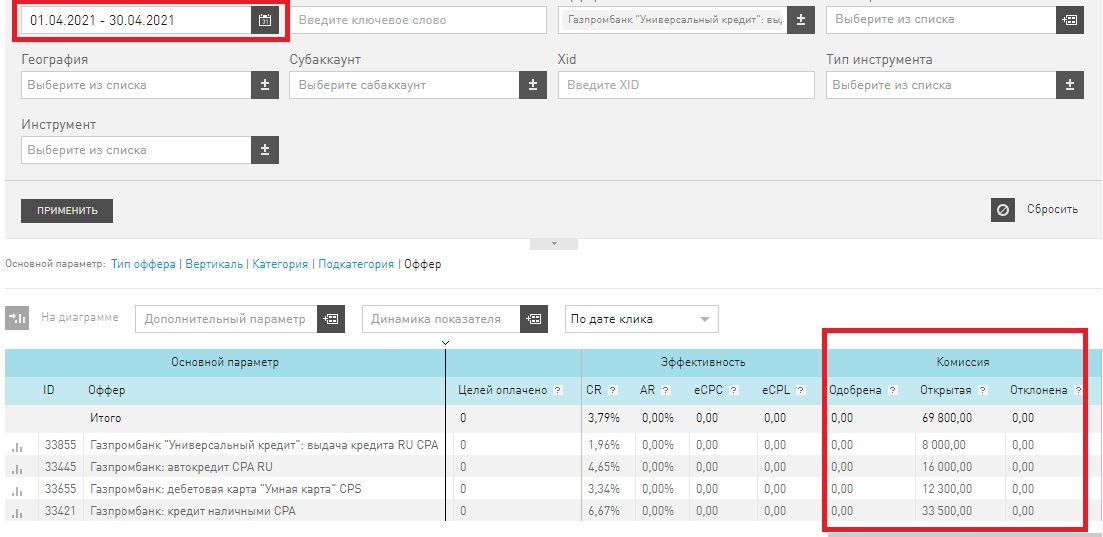Switch main parameter to Подкатегория
The width and height of the screenshot is (1103, 537).
pos(356,264)
